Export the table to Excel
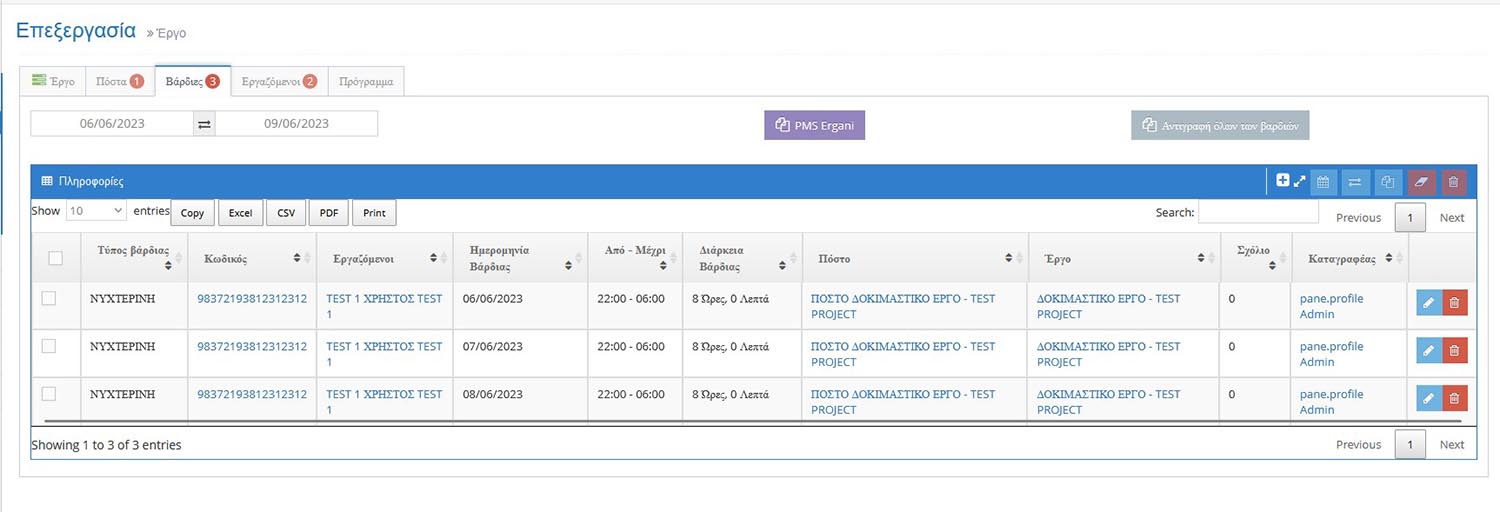The height and width of the screenshot is (512, 1500). coord(240,213)
